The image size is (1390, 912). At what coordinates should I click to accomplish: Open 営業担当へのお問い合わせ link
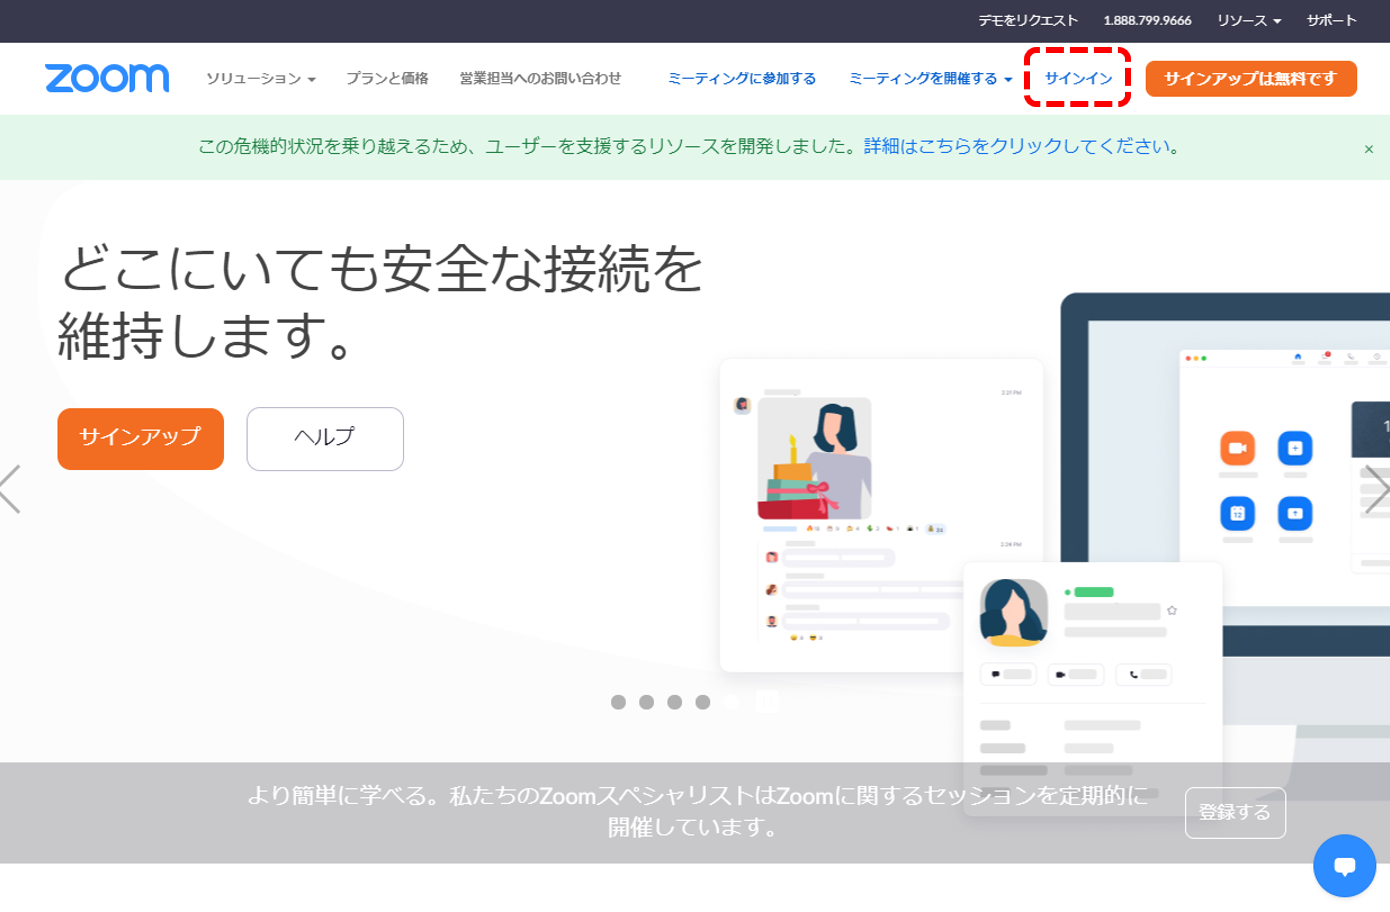point(540,78)
